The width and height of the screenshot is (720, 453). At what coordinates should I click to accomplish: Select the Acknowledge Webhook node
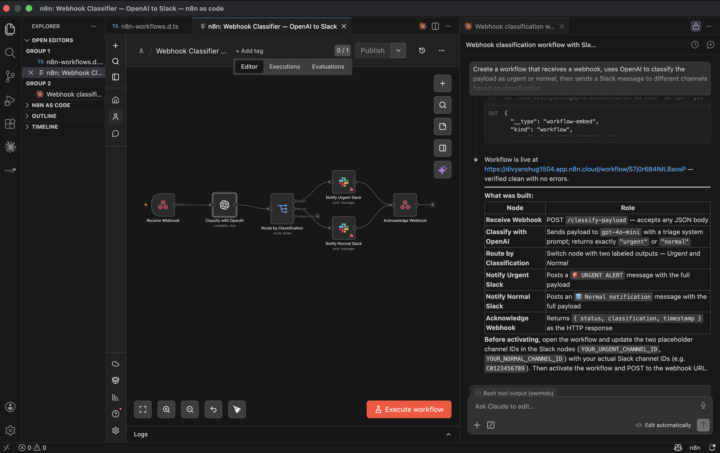click(405, 205)
